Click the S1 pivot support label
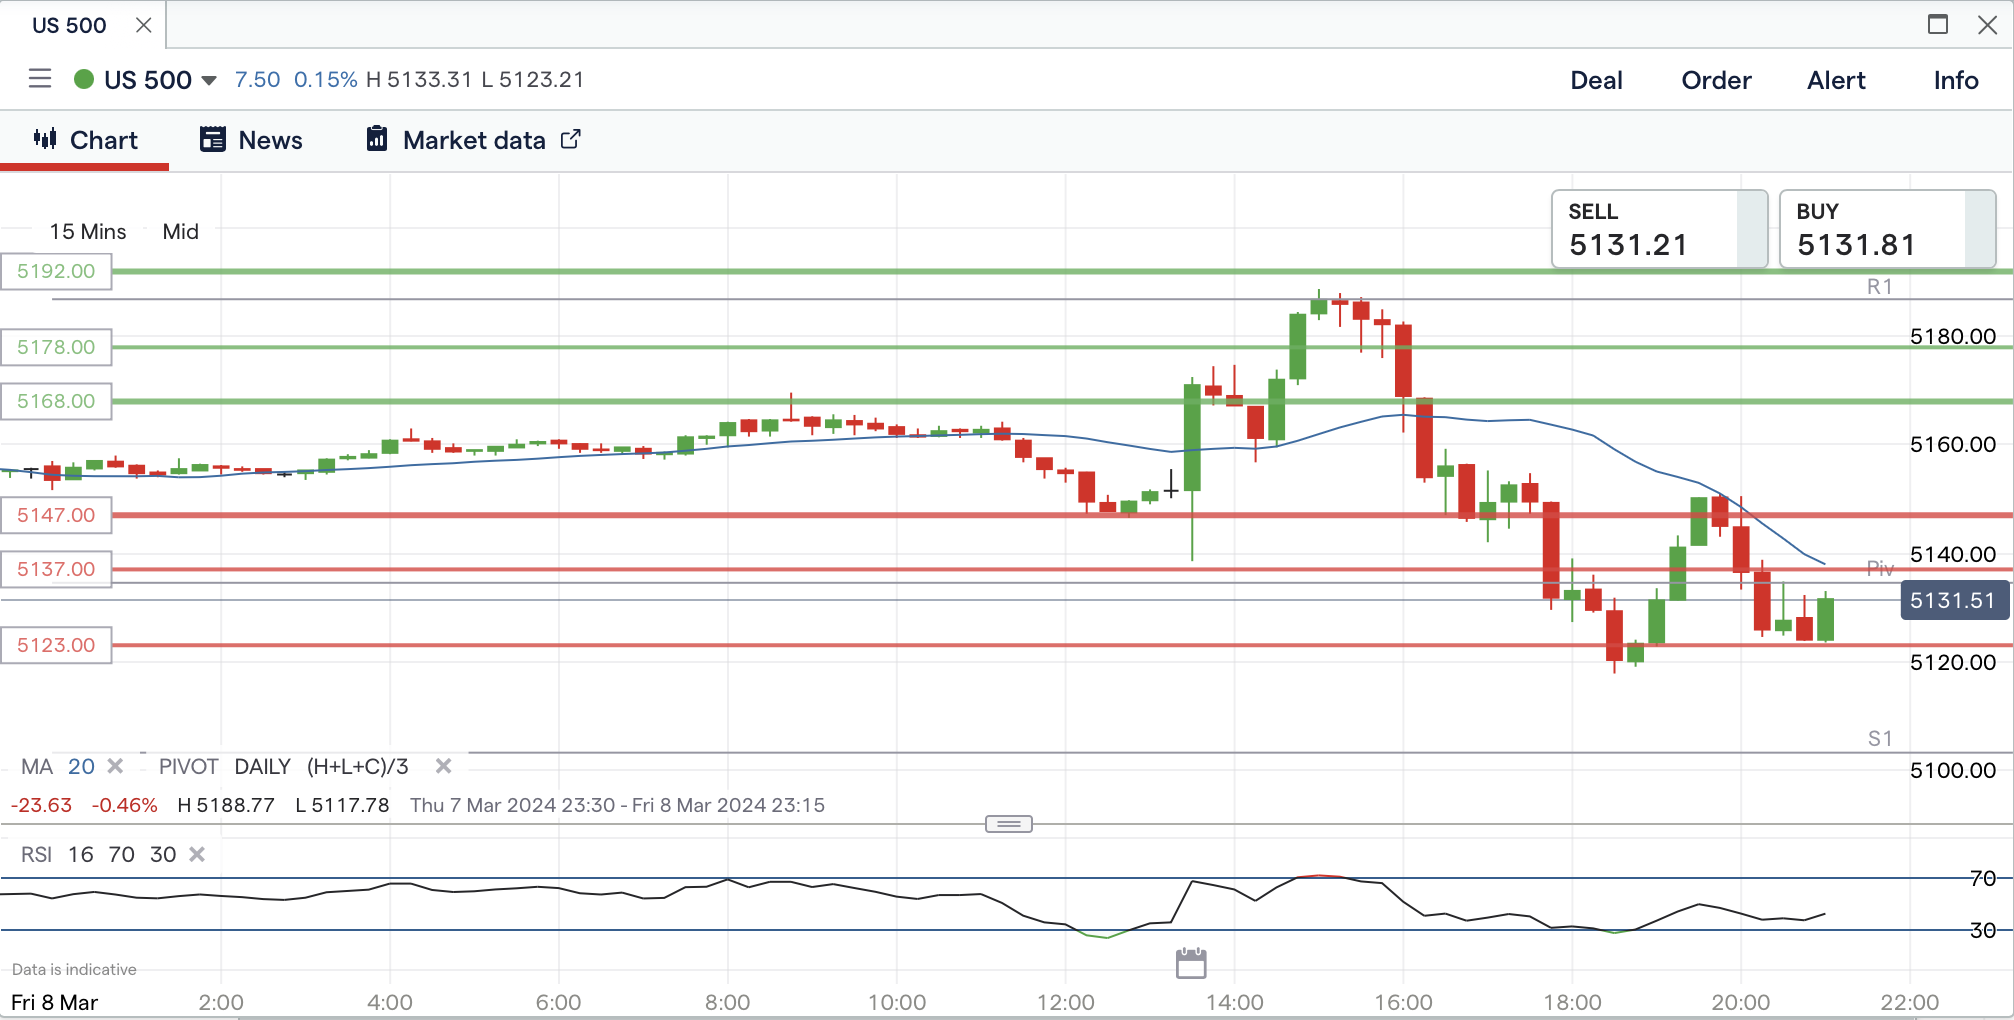Image resolution: width=2014 pixels, height=1020 pixels. point(1880,739)
